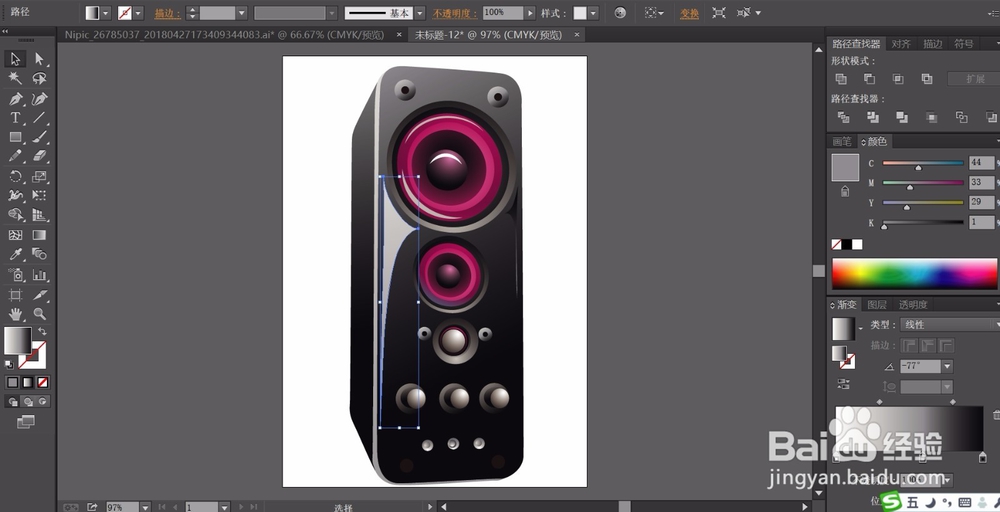
Task: Open the 样式 graphic style dropdown
Action: click(x=594, y=13)
